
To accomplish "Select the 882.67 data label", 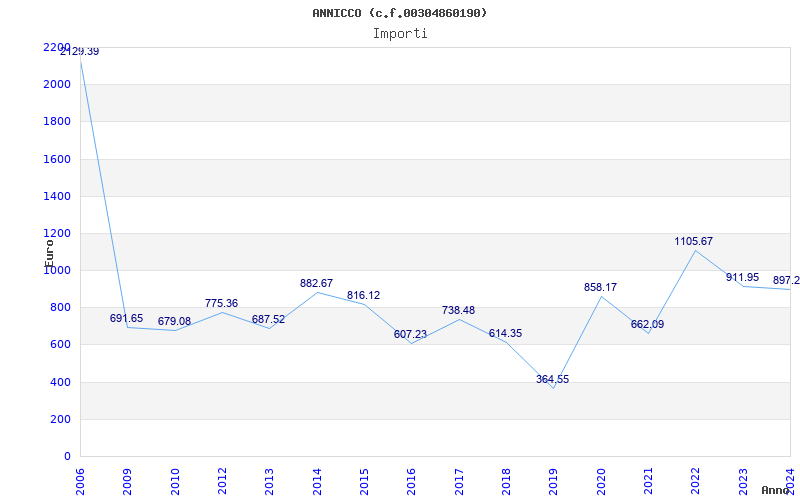I will (316, 283).
